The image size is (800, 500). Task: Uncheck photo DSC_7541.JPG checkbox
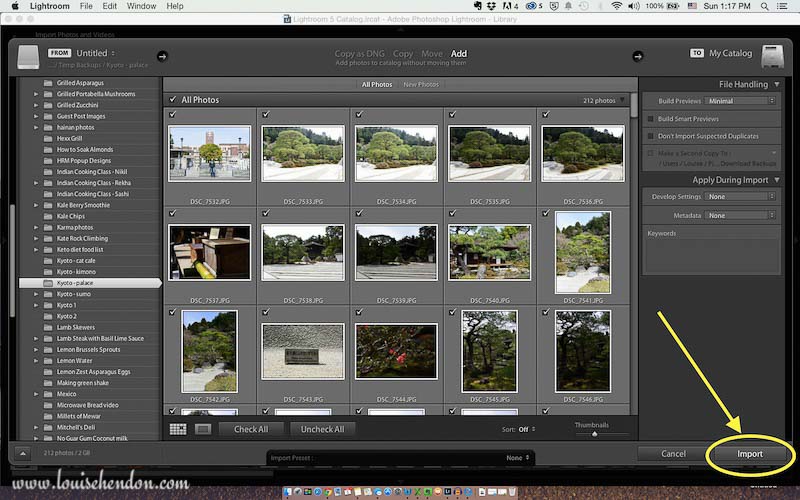click(546, 213)
